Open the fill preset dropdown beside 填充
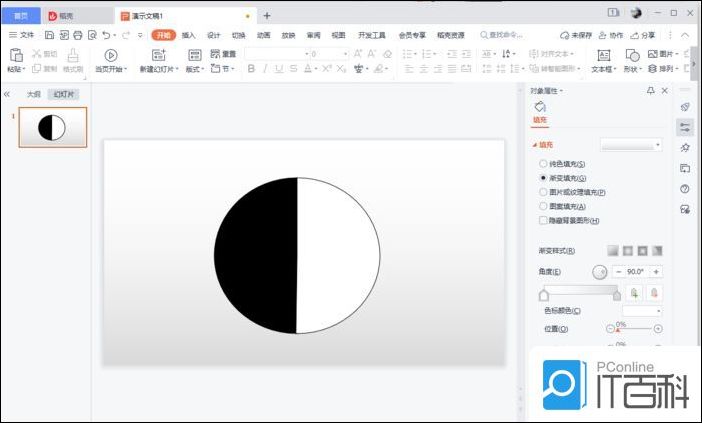The height and width of the screenshot is (423, 702). coord(631,145)
